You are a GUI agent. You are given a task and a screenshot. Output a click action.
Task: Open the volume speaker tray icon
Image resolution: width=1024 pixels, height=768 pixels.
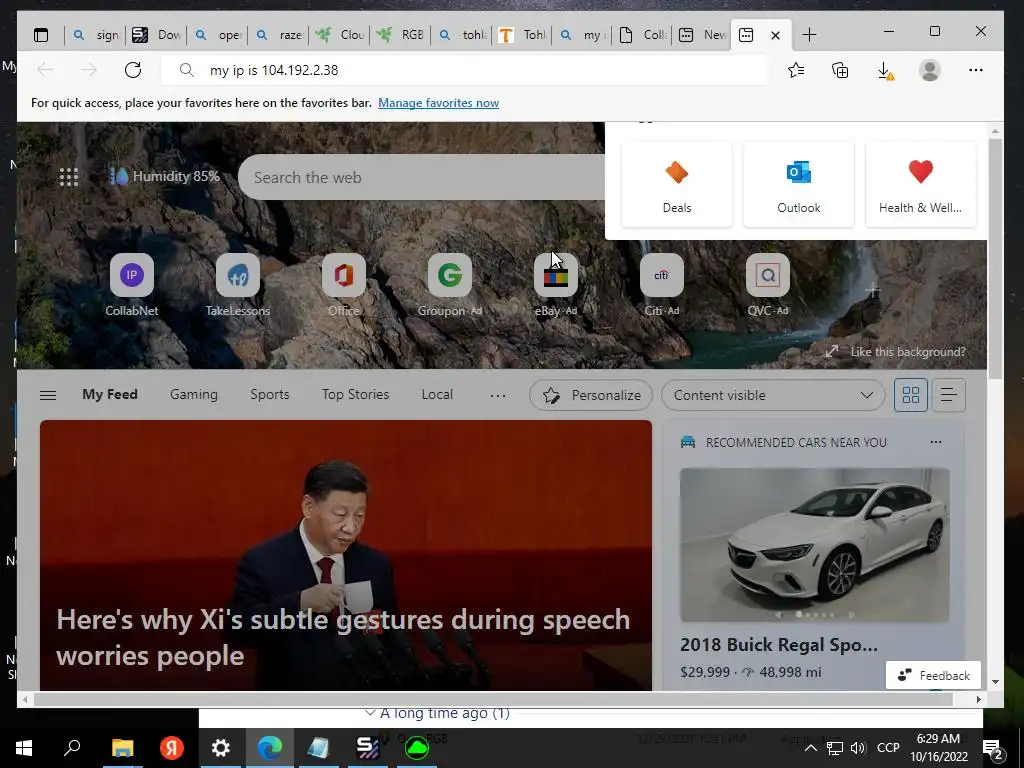pos(858,748)
